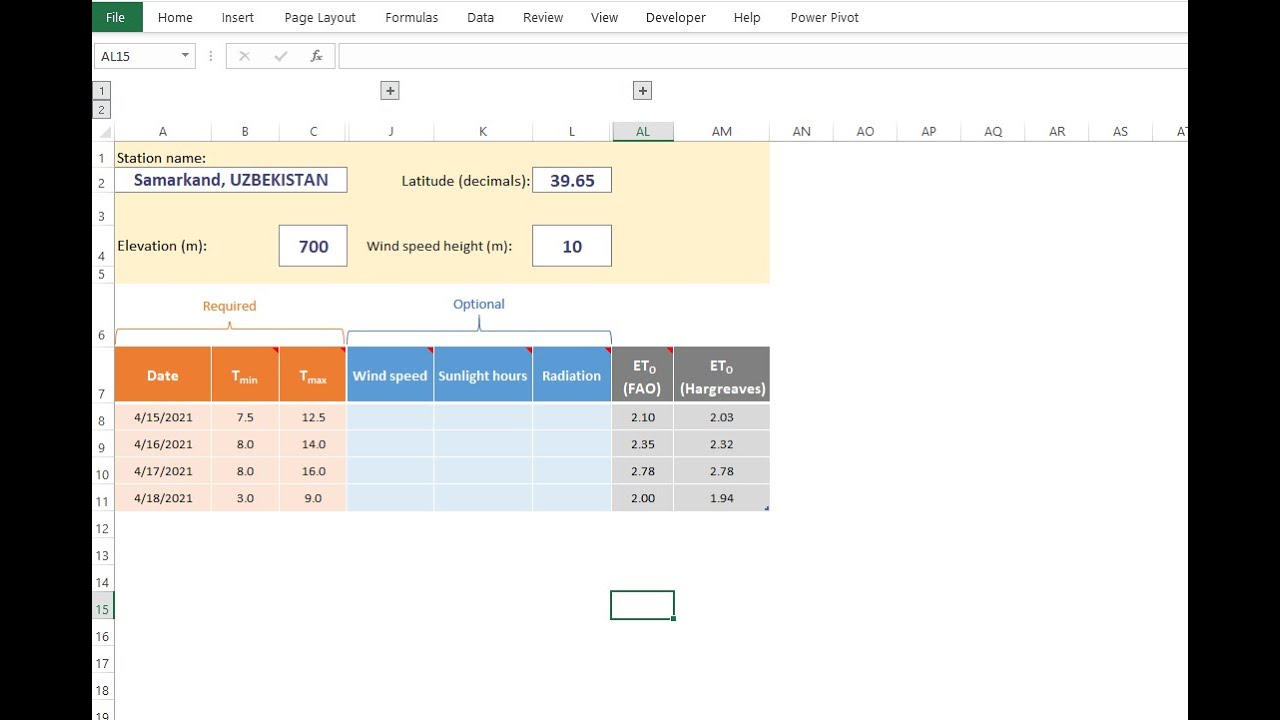Select the 4/17/2021 date cell
1280x720 pixels.
[x=163, y=471]
